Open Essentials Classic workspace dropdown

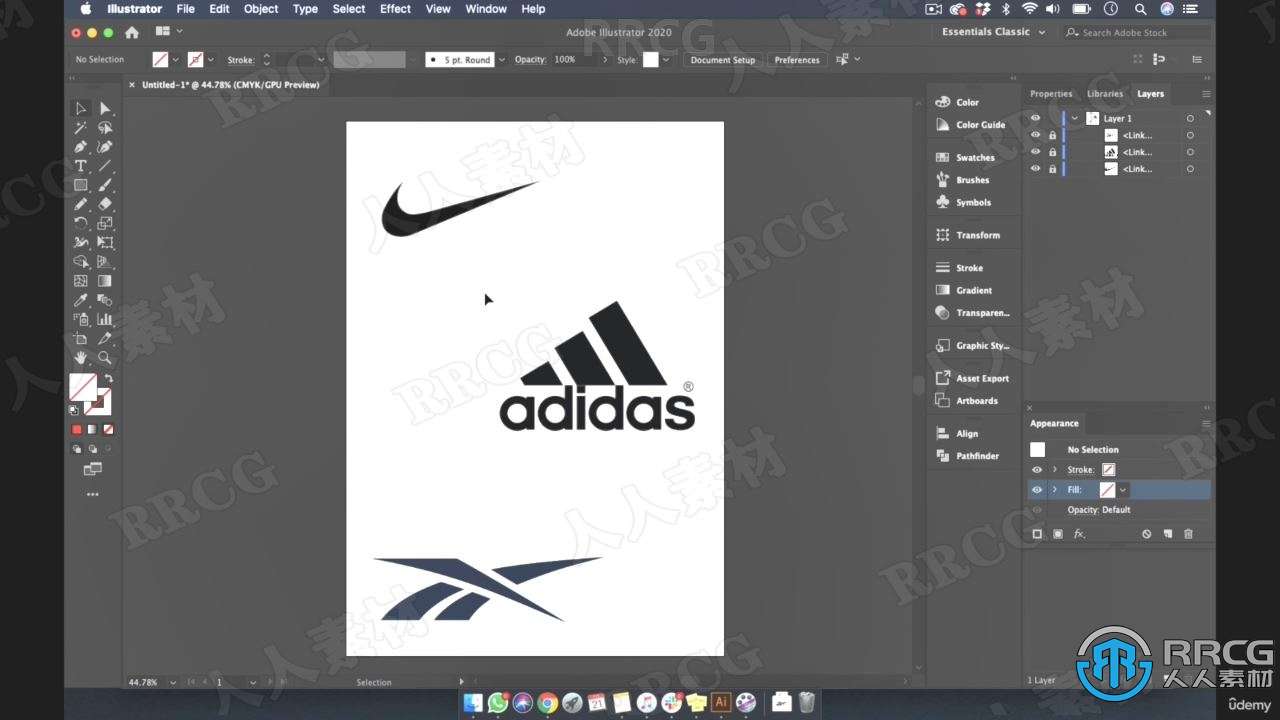click(994, 32)
